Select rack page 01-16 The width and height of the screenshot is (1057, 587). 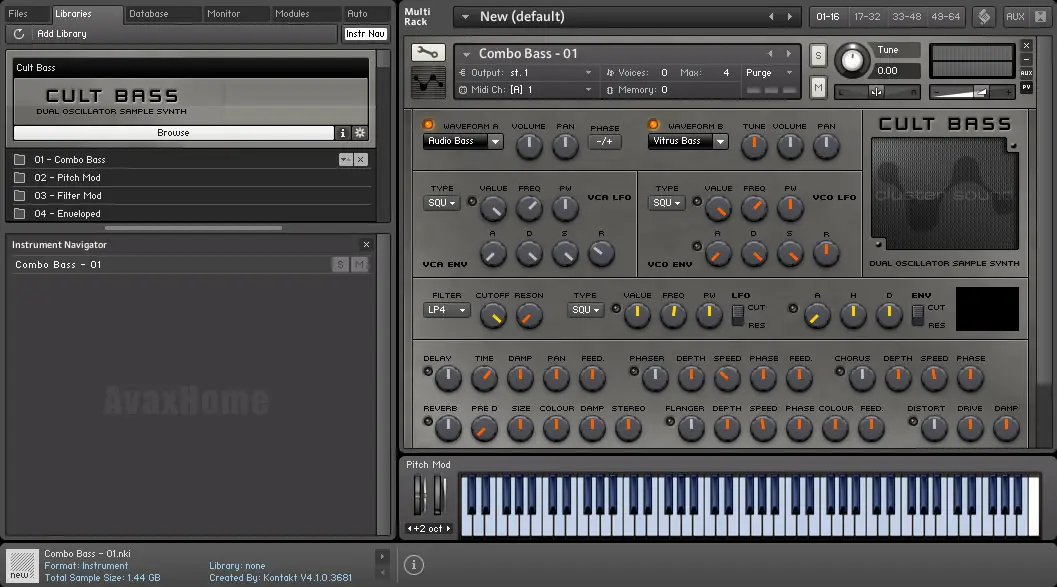click(828, 16)
